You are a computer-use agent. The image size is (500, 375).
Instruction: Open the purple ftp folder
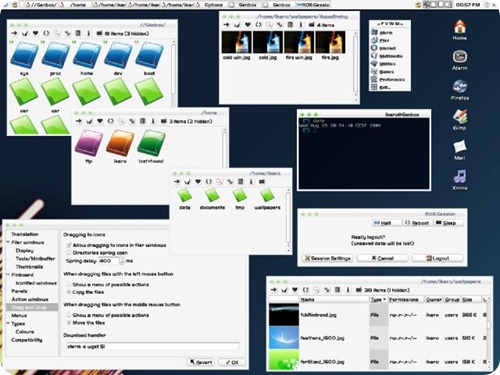[x=88, y=143]
